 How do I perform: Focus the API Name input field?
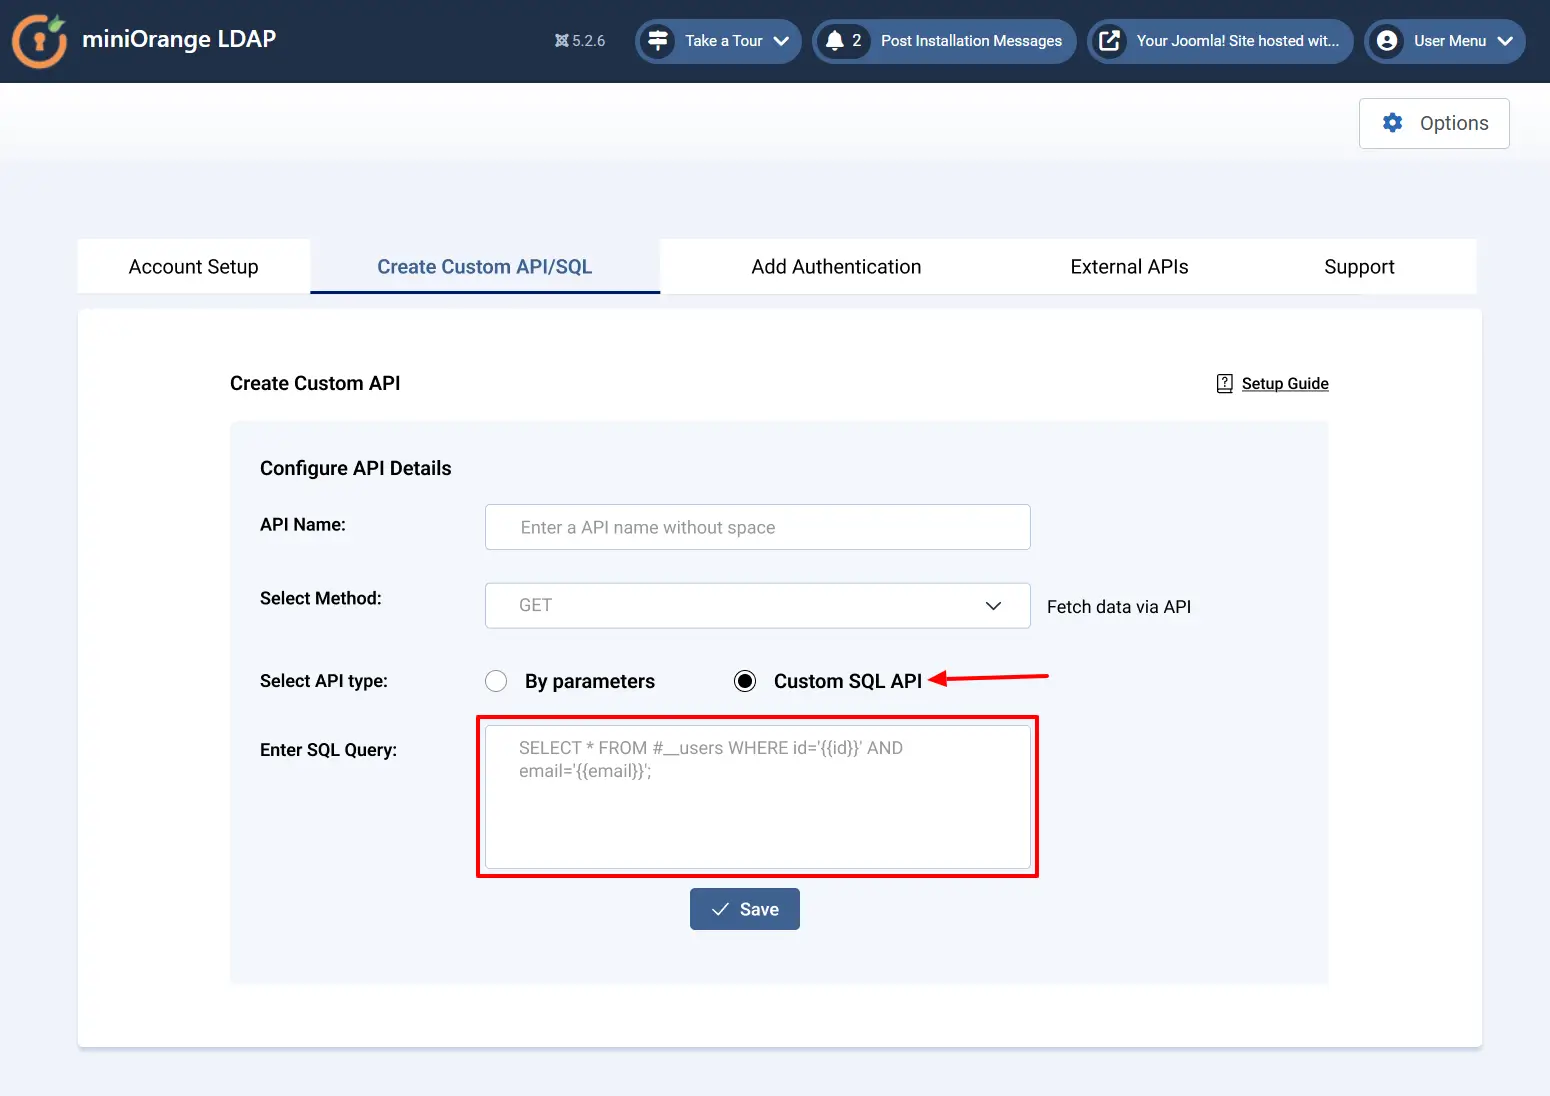coord(757,527)
